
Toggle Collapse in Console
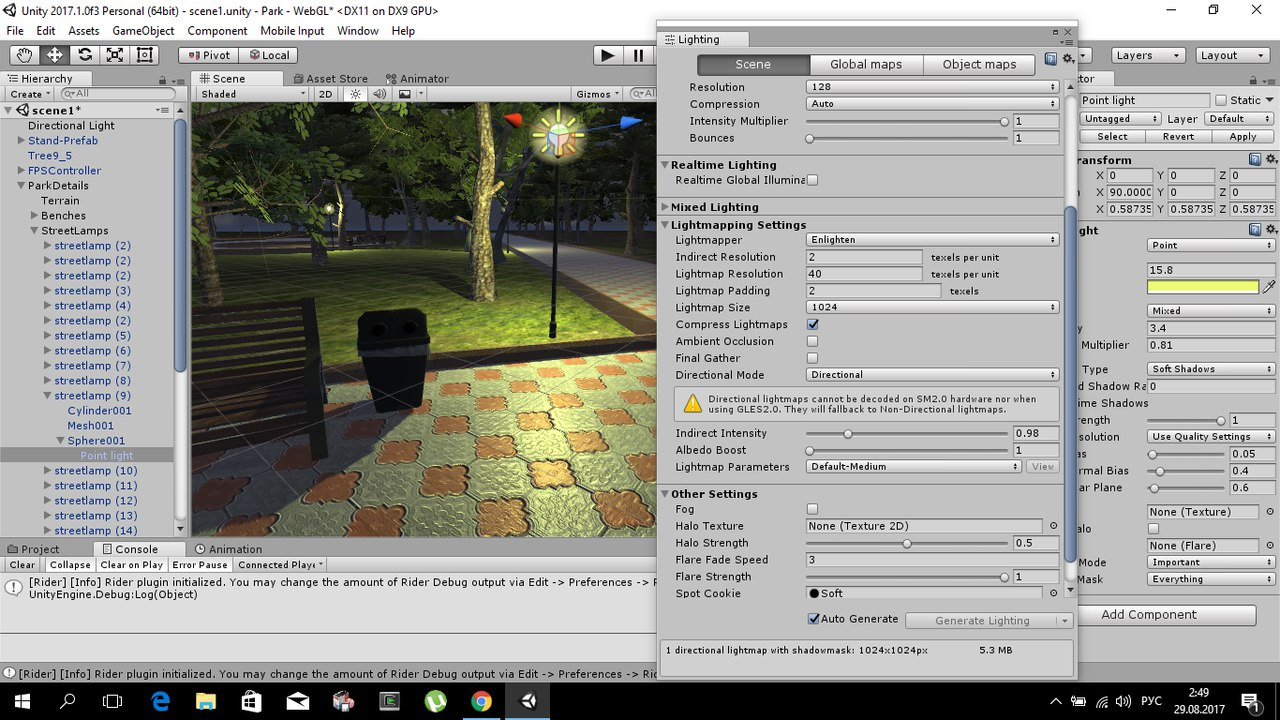tap(70, 565)
